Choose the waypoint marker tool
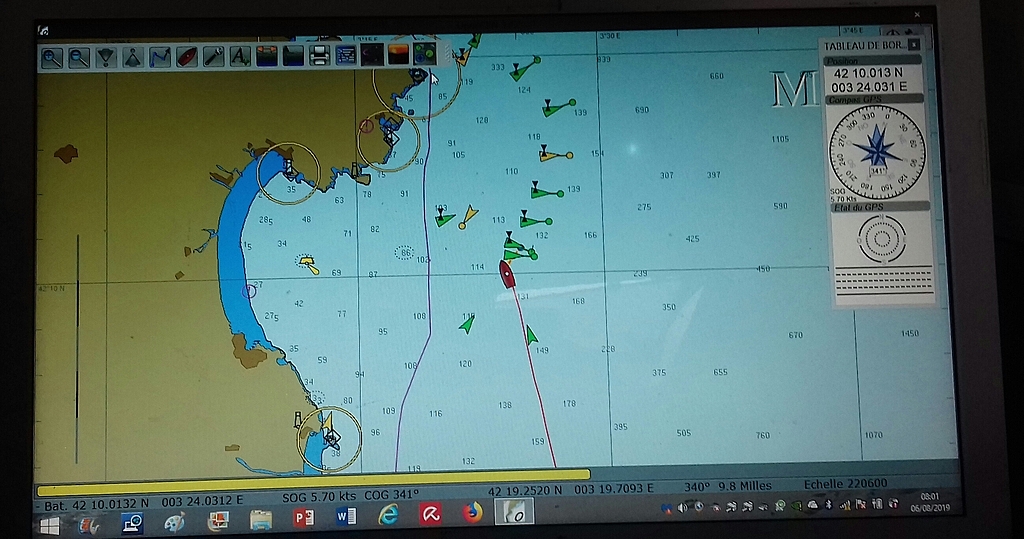This screenshot has width=1024, height=539. click(x=106, y=57)
